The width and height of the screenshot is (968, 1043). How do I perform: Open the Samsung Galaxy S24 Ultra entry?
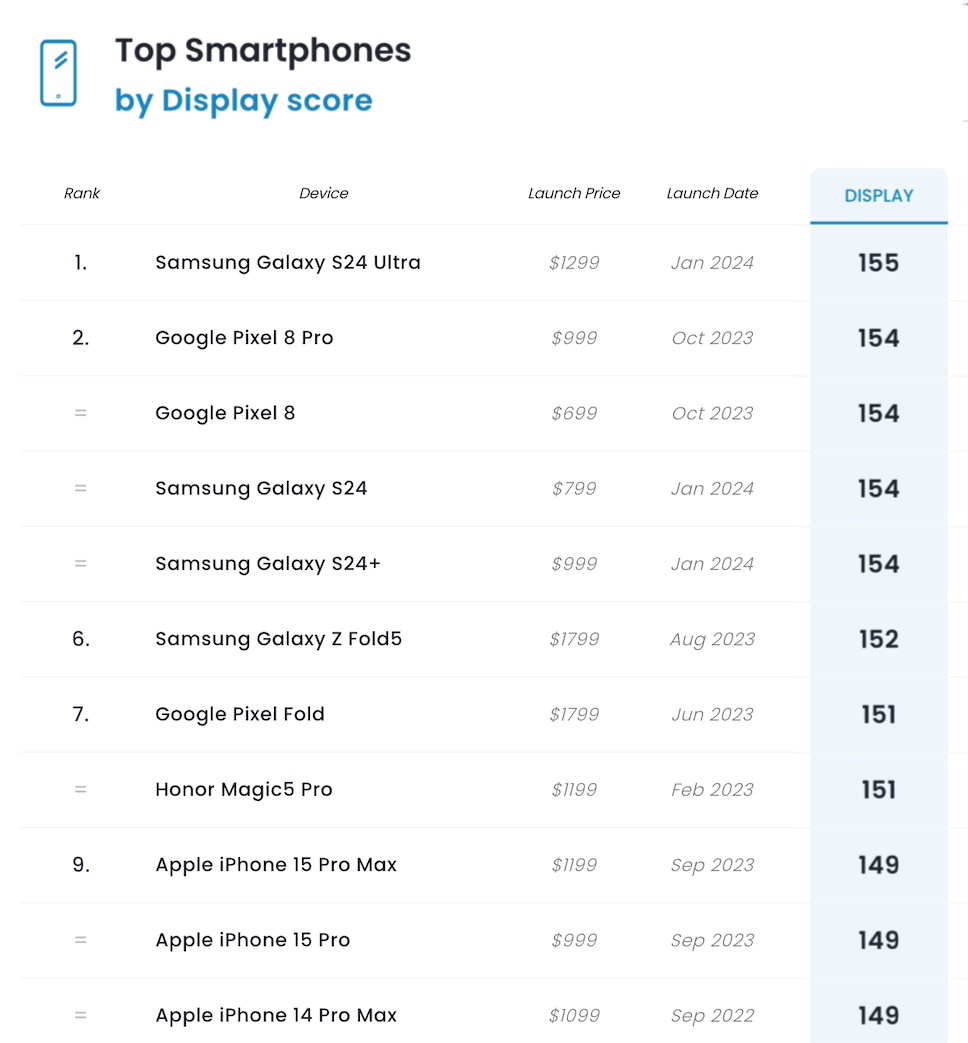tap(288, 263)
